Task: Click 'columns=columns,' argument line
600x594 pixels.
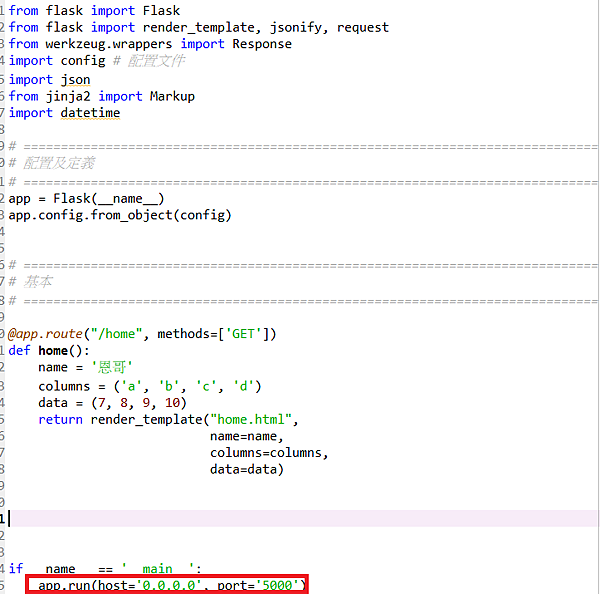Action: (x=269, y=453)
